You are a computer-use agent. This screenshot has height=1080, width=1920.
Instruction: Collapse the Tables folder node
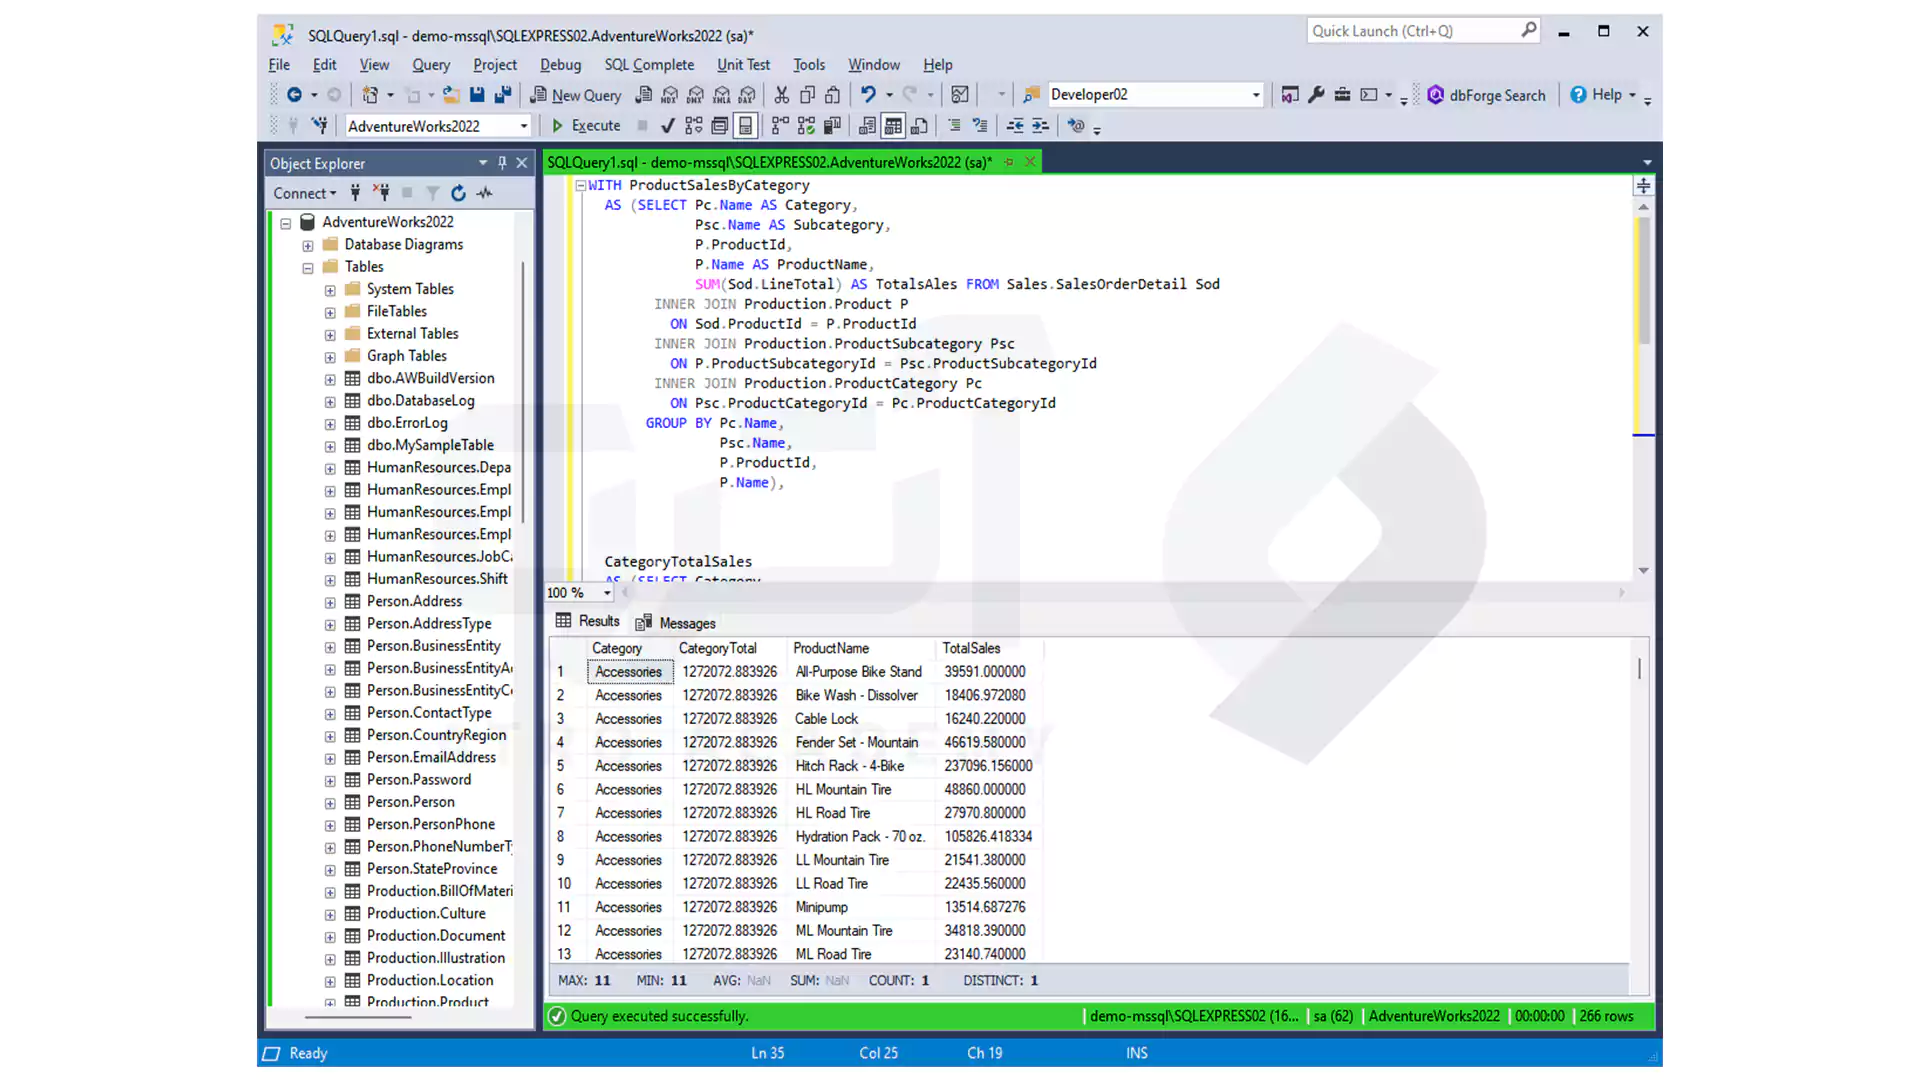[x=308, y=268]
